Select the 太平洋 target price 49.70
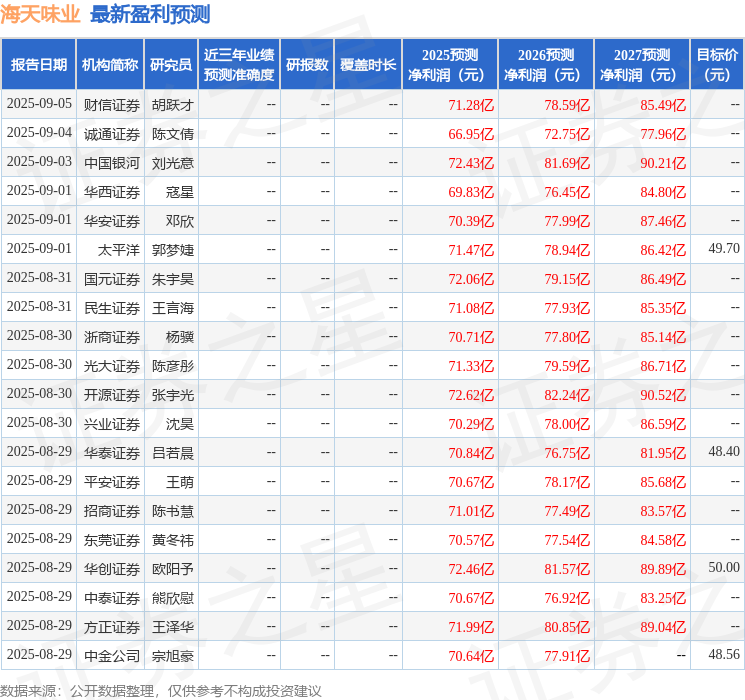Screen dimensions: 745x700 [724, 249]
